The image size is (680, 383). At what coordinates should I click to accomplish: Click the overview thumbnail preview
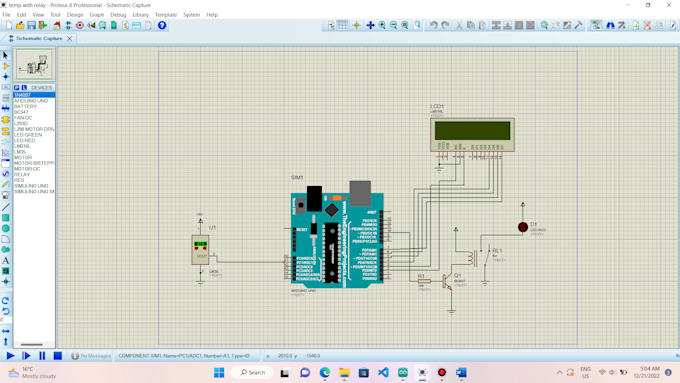tap(34, 65)
